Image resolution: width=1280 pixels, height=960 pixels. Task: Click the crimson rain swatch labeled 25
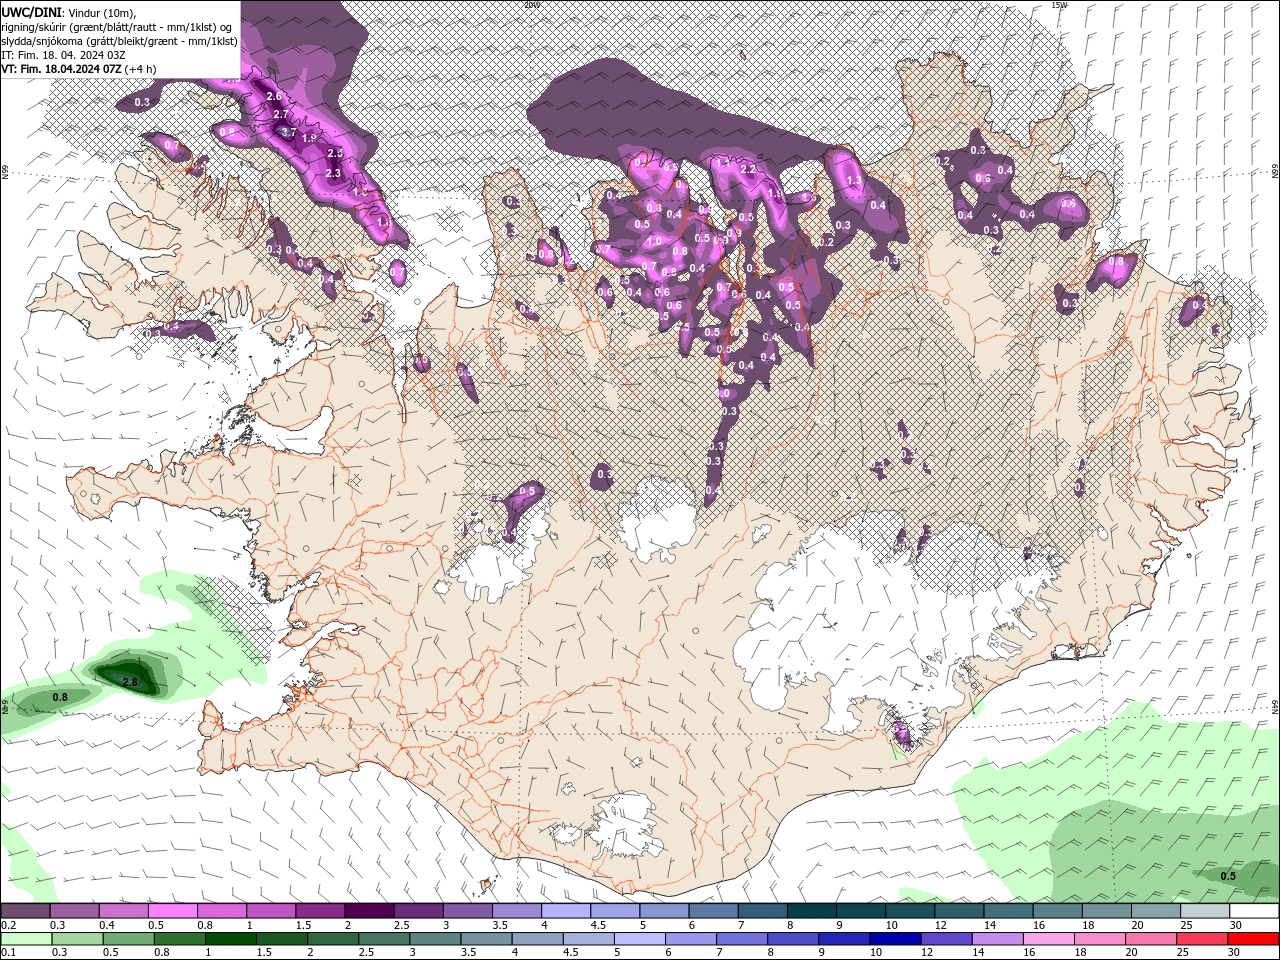[x=1202, y=939]
